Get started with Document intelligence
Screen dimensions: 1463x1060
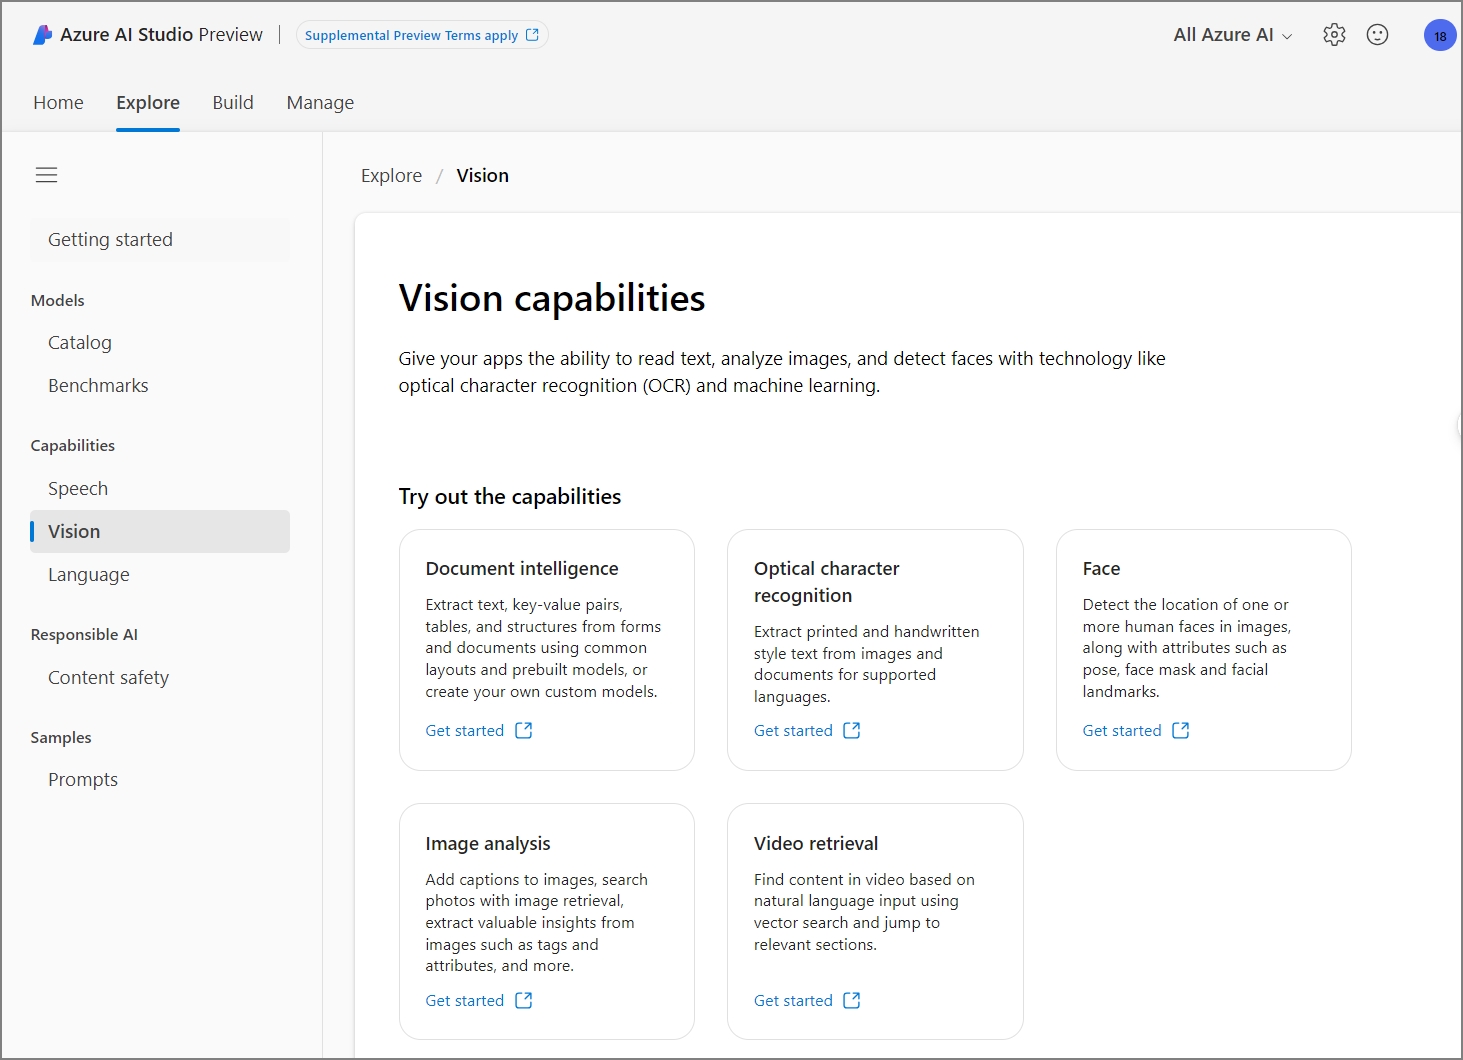465,731
